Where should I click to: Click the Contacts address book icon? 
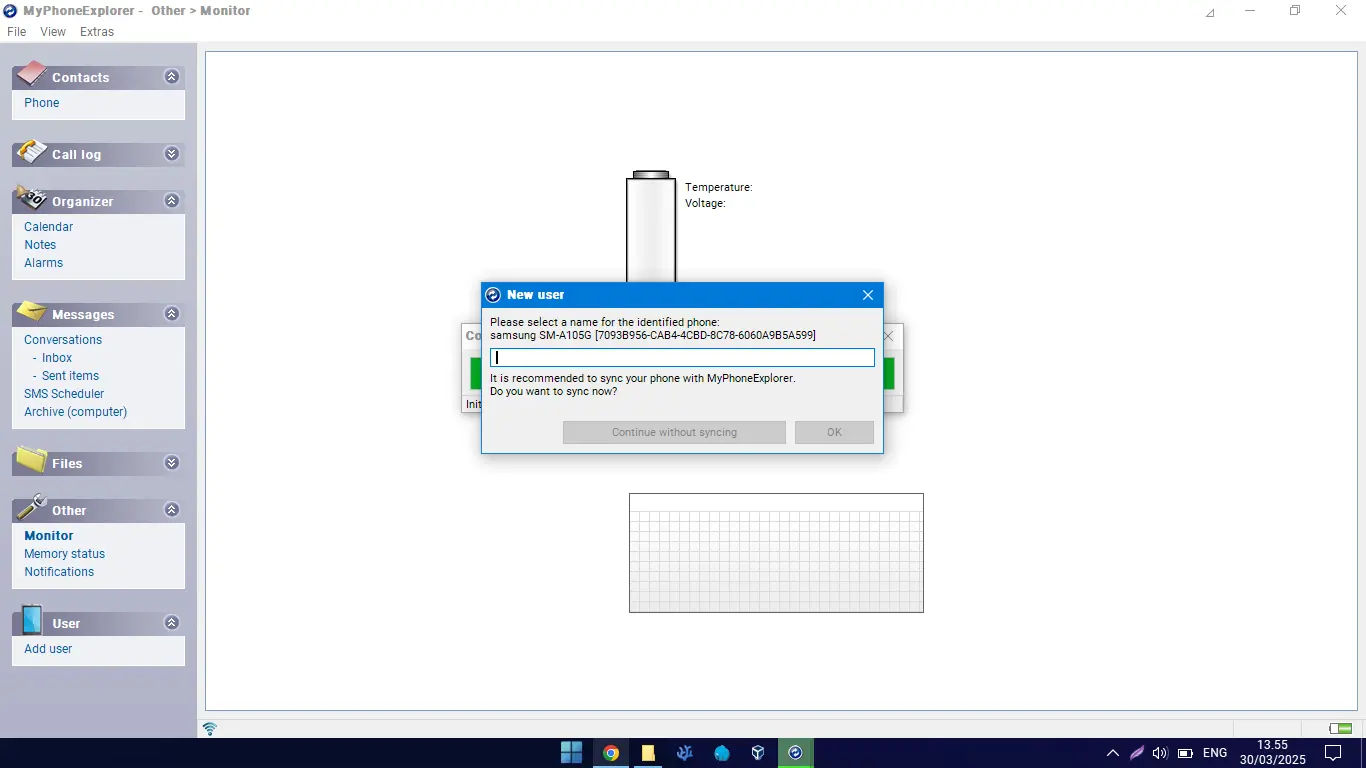[x=31, y=73]
